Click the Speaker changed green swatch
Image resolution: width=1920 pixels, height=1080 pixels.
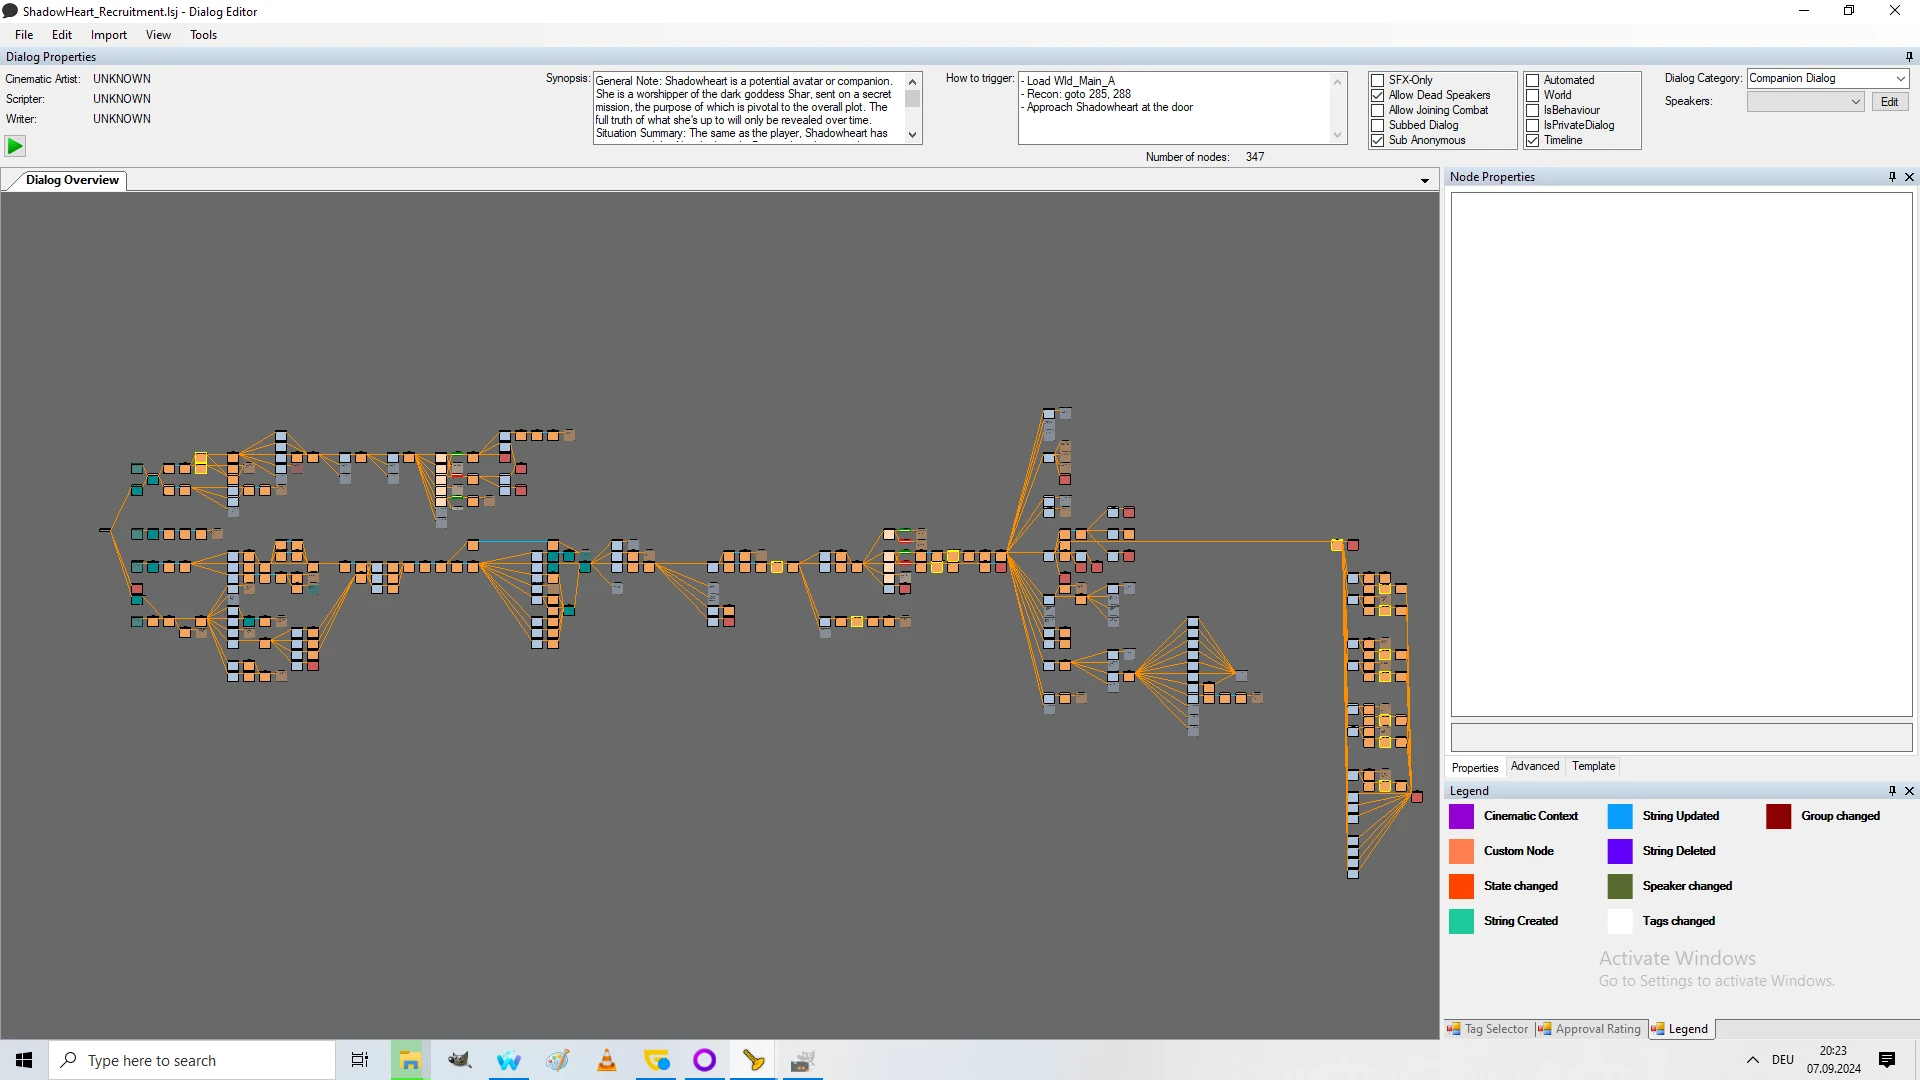1620,886
